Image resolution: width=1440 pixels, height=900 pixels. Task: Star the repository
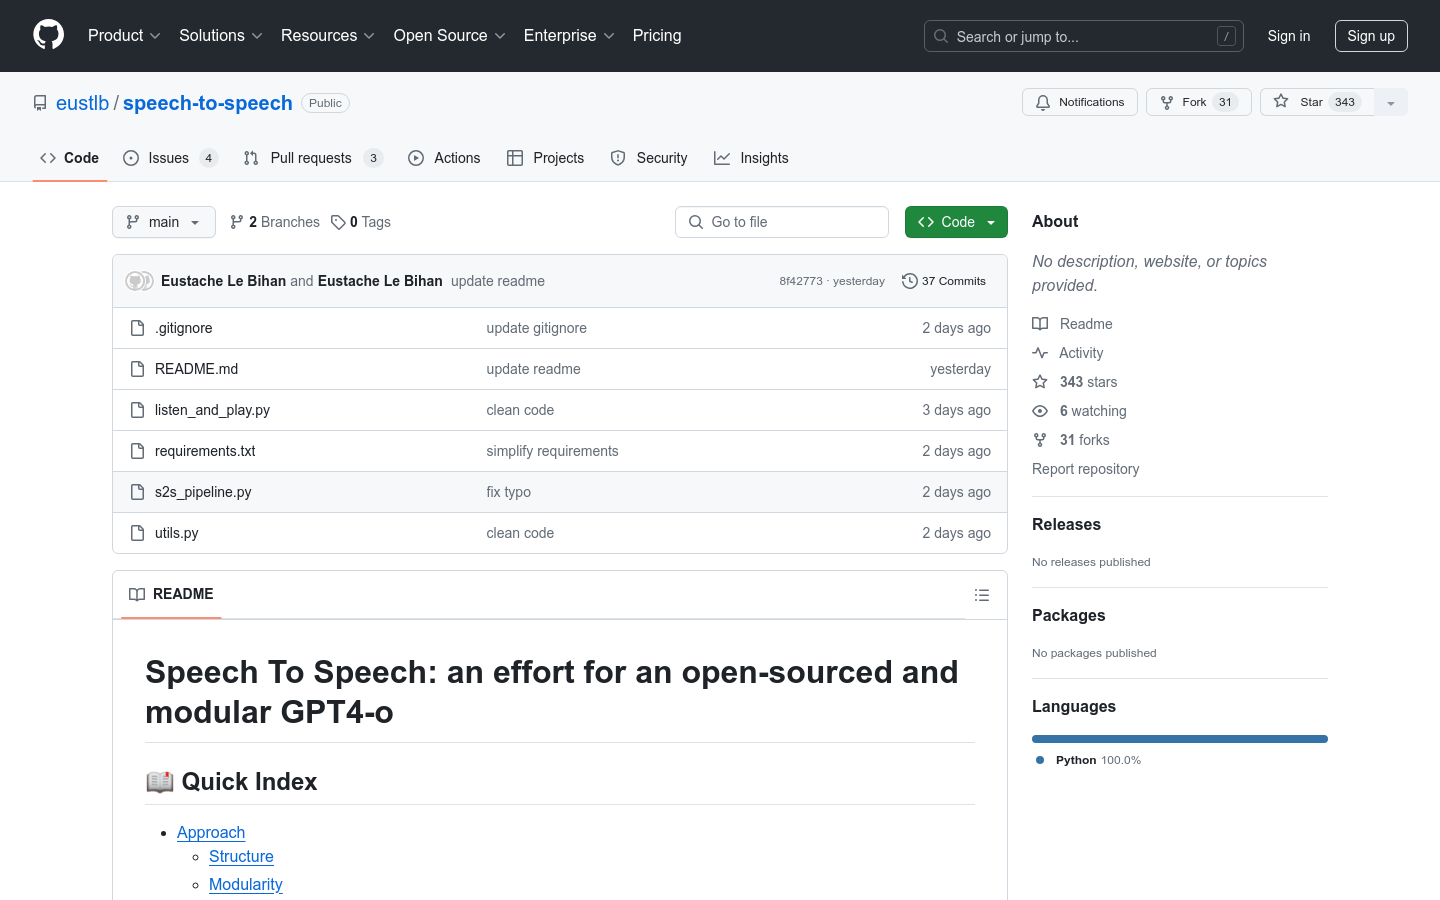[x=1317, y=102]
